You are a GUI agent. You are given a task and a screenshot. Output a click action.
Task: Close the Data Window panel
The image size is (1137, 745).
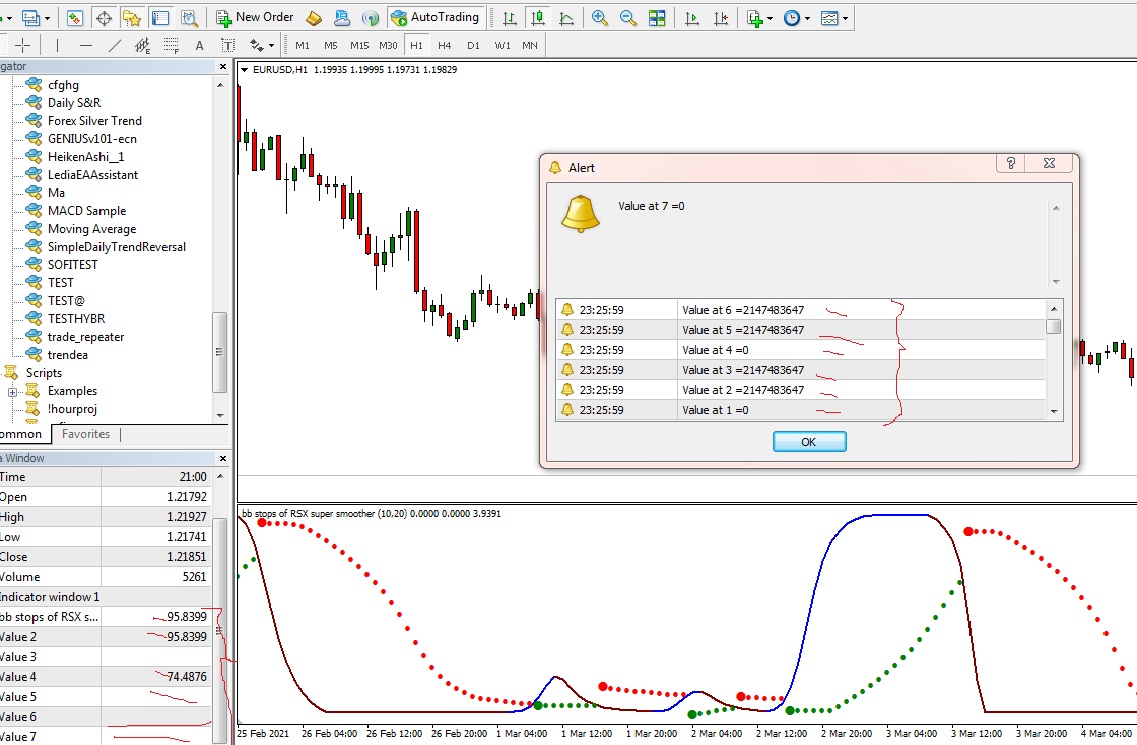click(223, 458)
